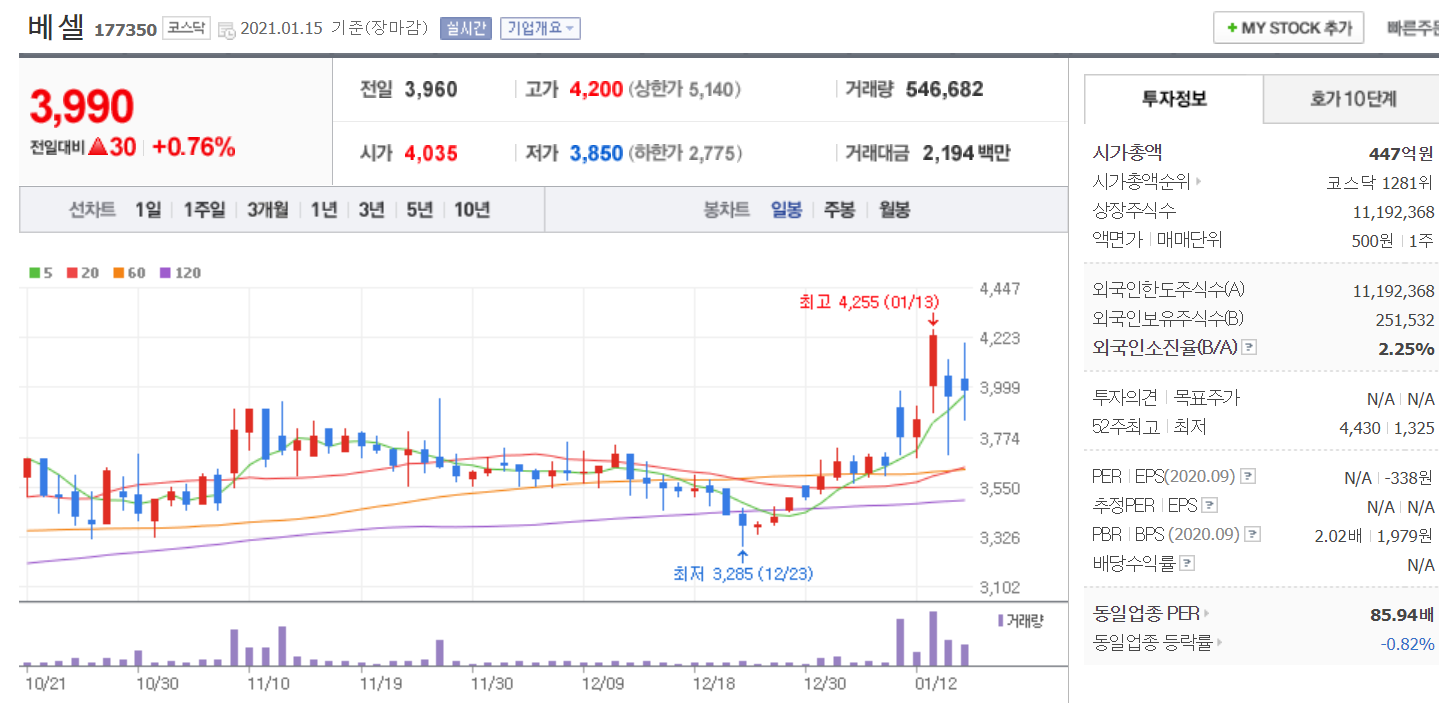This screenshot has width=1439, height=703.
Task: Click the help icon beside 외국인소진율(B/A)
Action: point(1249,348)
